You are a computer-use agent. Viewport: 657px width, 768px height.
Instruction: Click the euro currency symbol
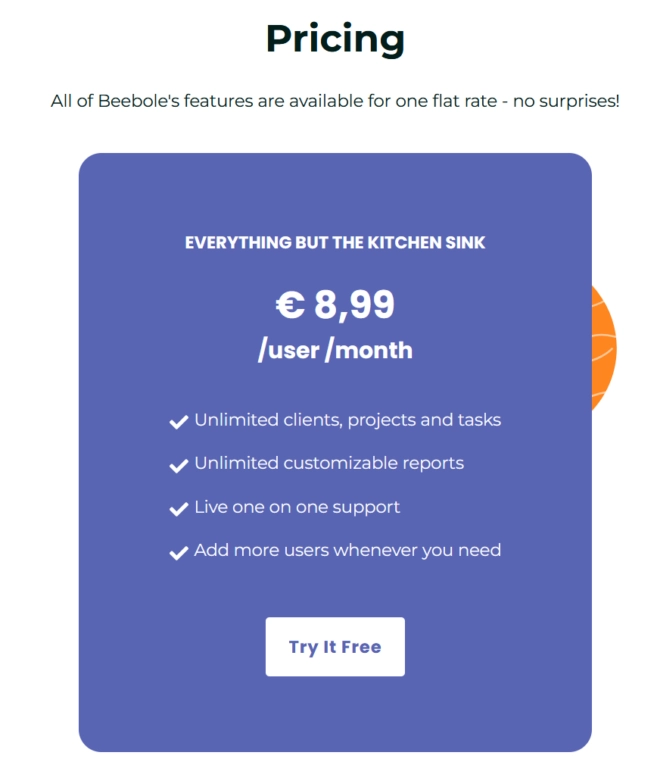pos(290,305)
